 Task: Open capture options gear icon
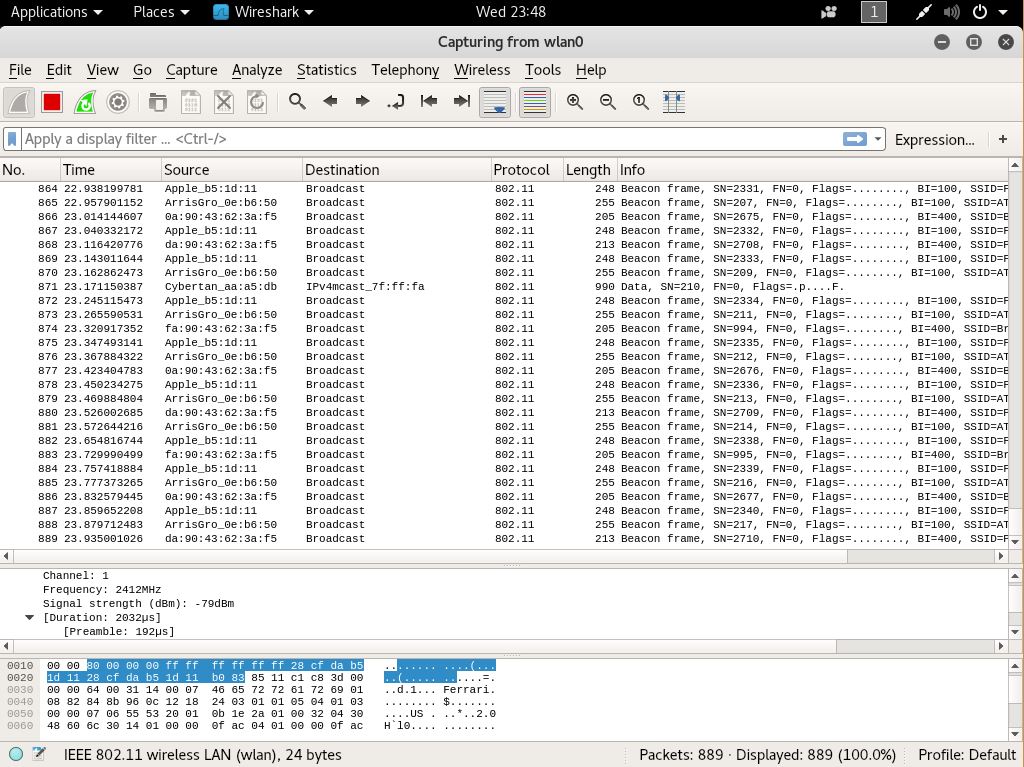click(118, 102)
